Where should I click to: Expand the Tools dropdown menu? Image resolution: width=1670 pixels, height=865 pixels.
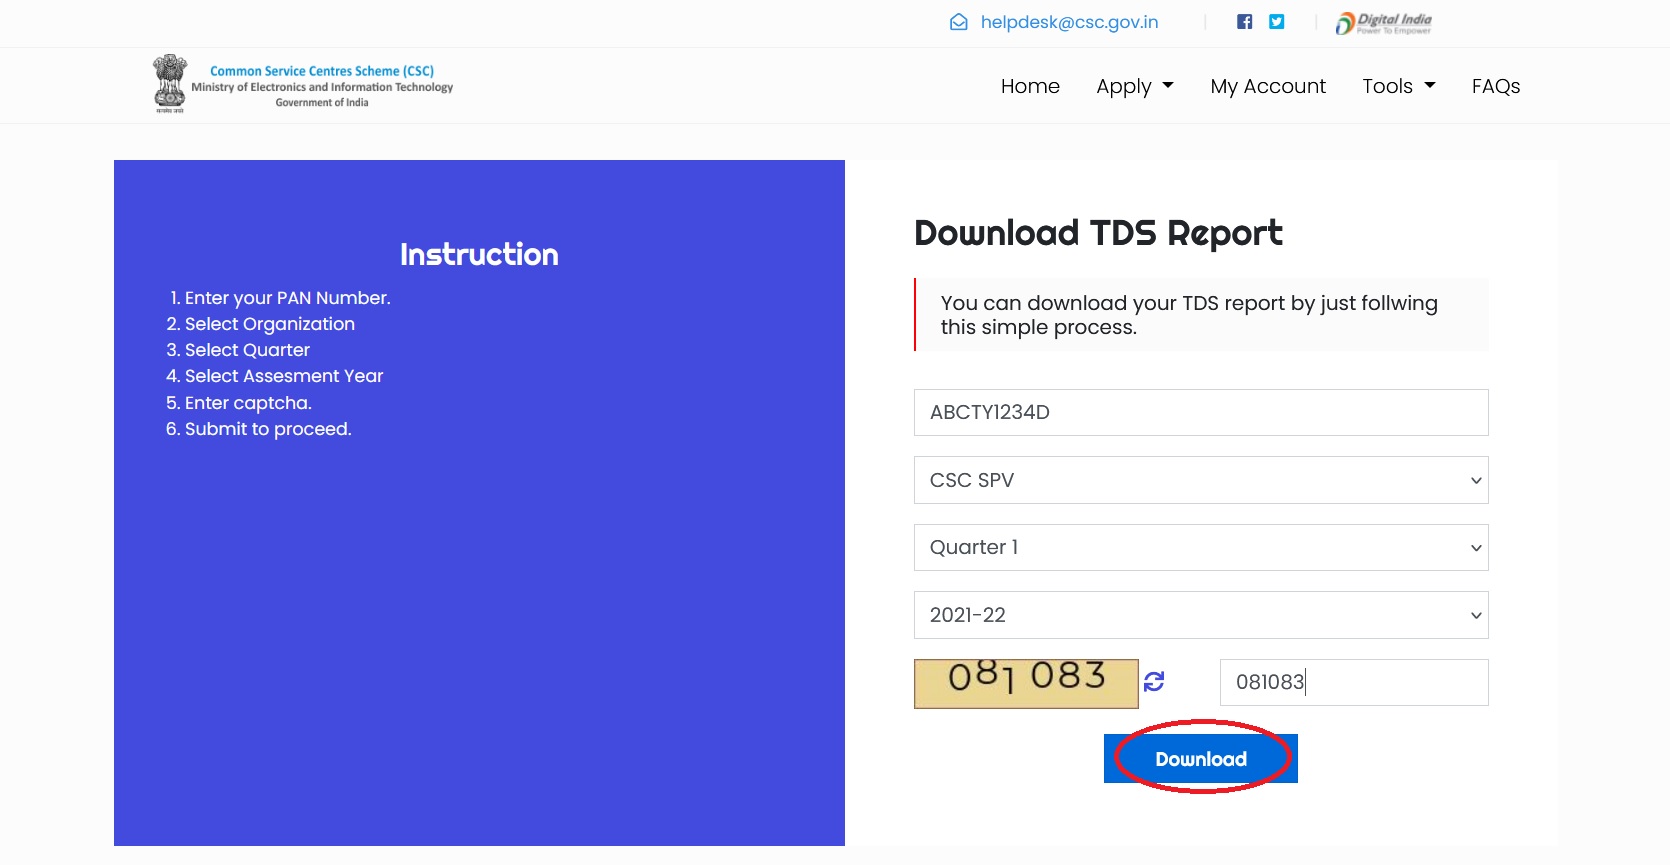[1398, 86]
